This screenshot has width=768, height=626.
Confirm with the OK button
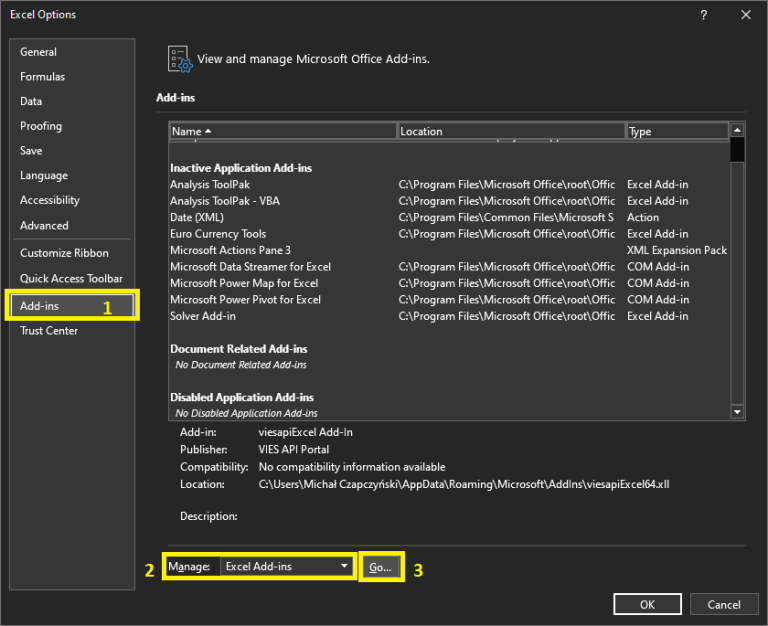point(647,604)
